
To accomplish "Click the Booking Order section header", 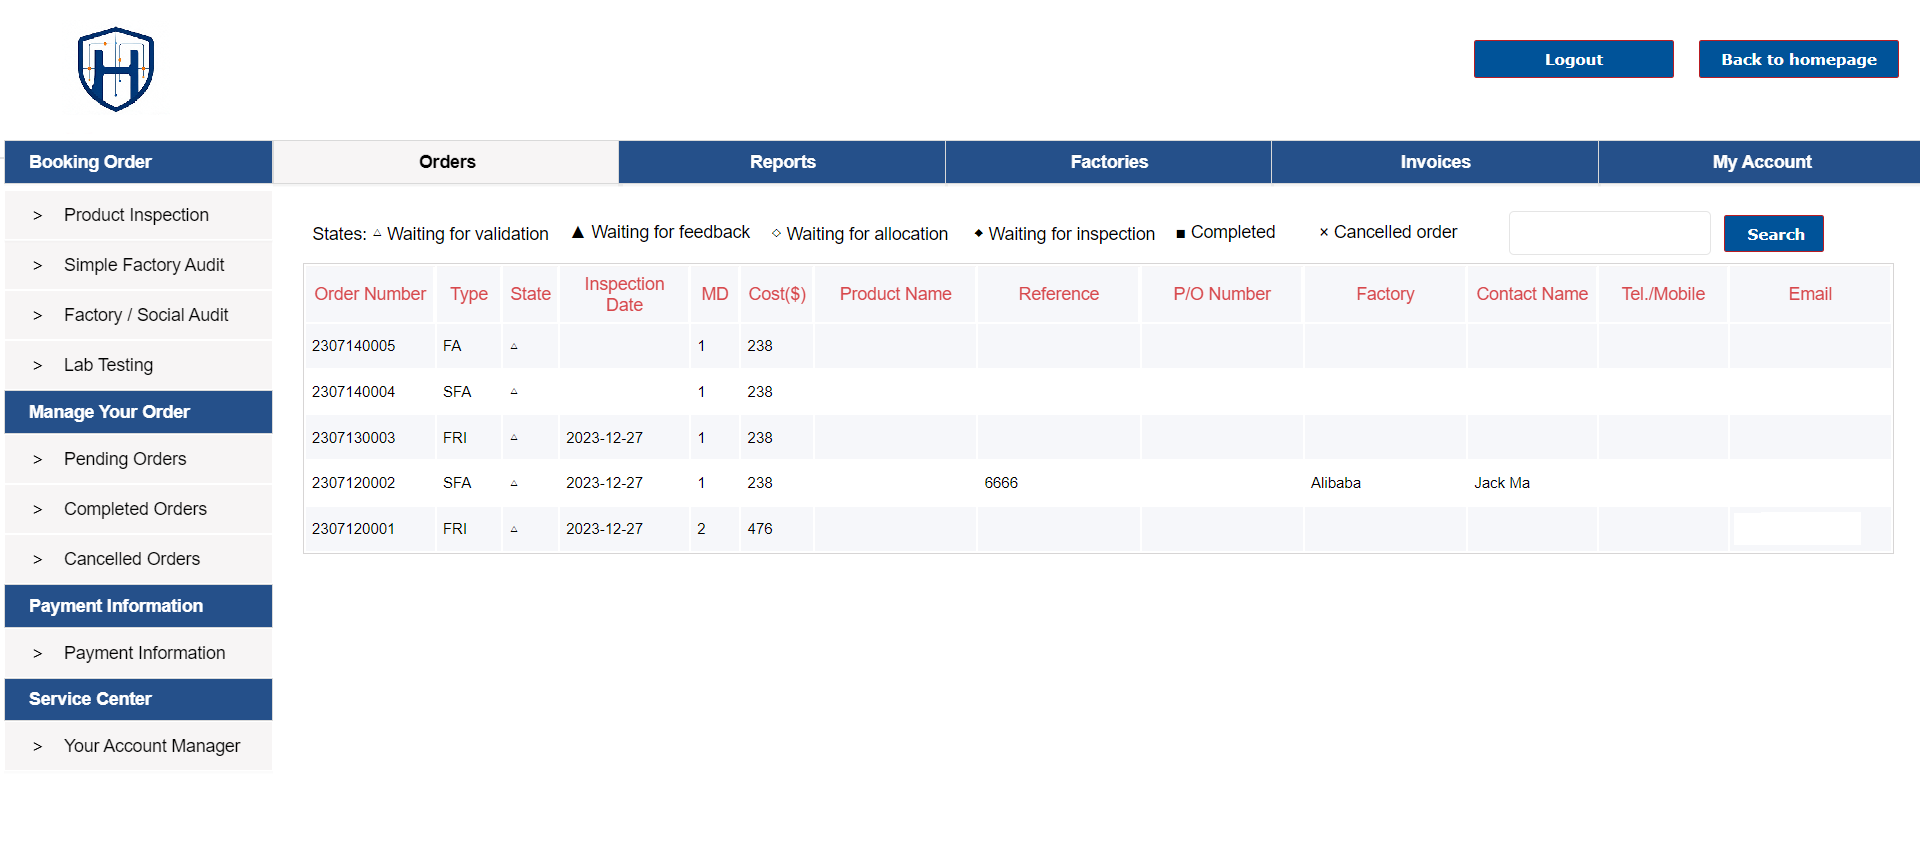I will coord(138,162).
